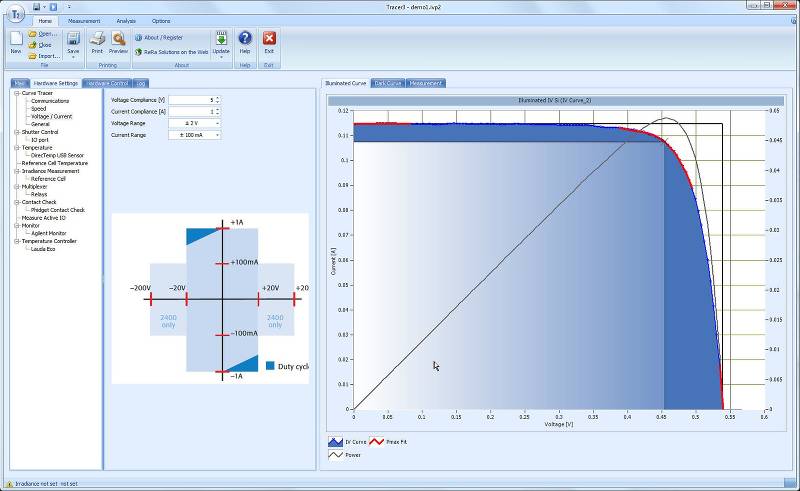Select Reference Cell under Irradiance Measurement
The height and width of the screenshot is (491, 800).
(48, 179)
